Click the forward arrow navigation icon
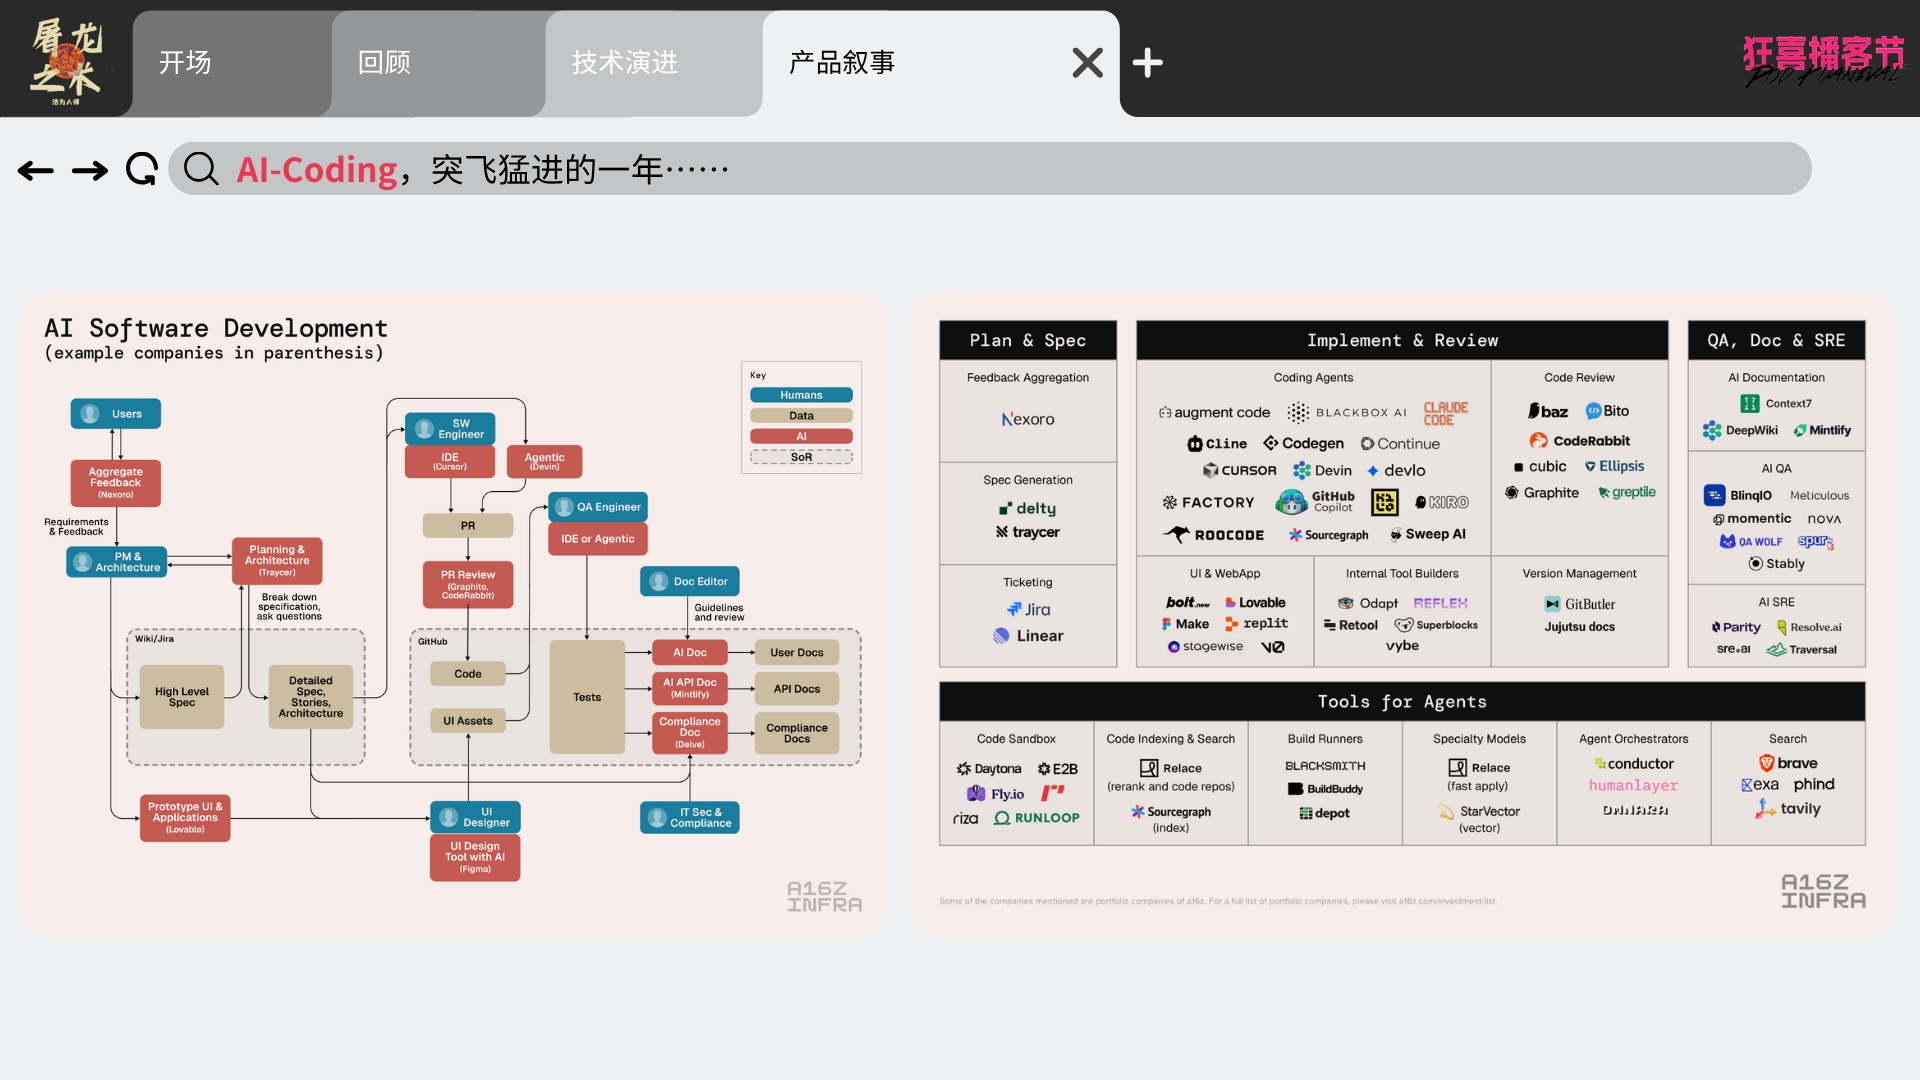The image size is (1920, 1080). pyautogui.click(x=90, y=171)
